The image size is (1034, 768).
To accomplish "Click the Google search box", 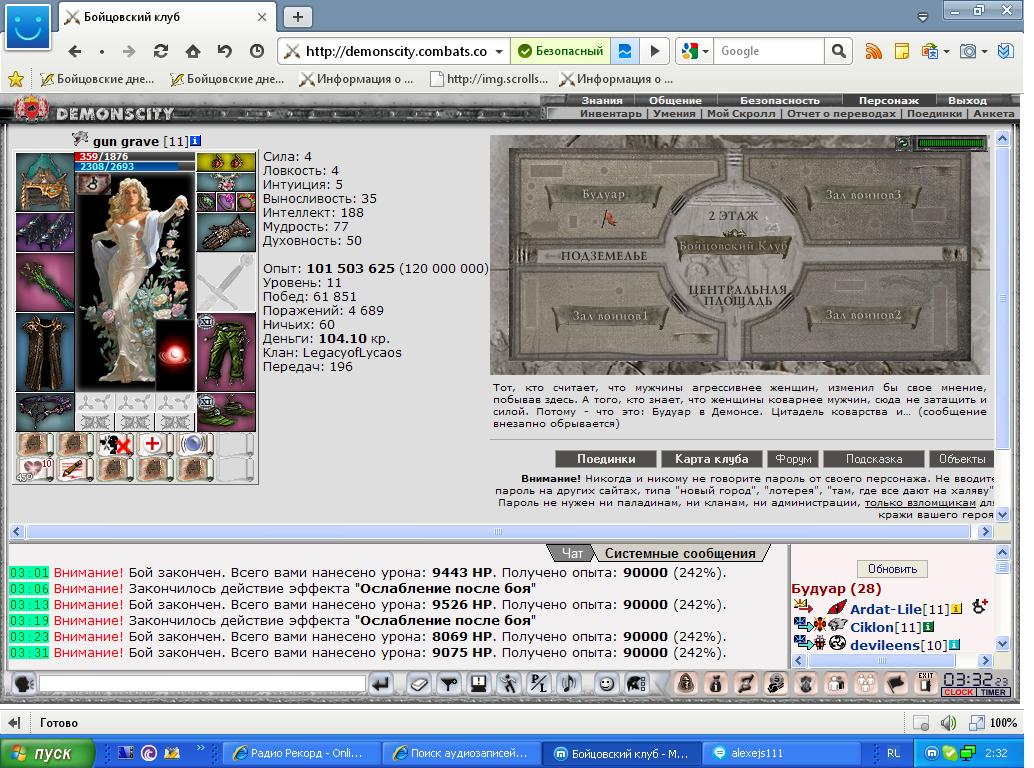I will coord(768,51).
